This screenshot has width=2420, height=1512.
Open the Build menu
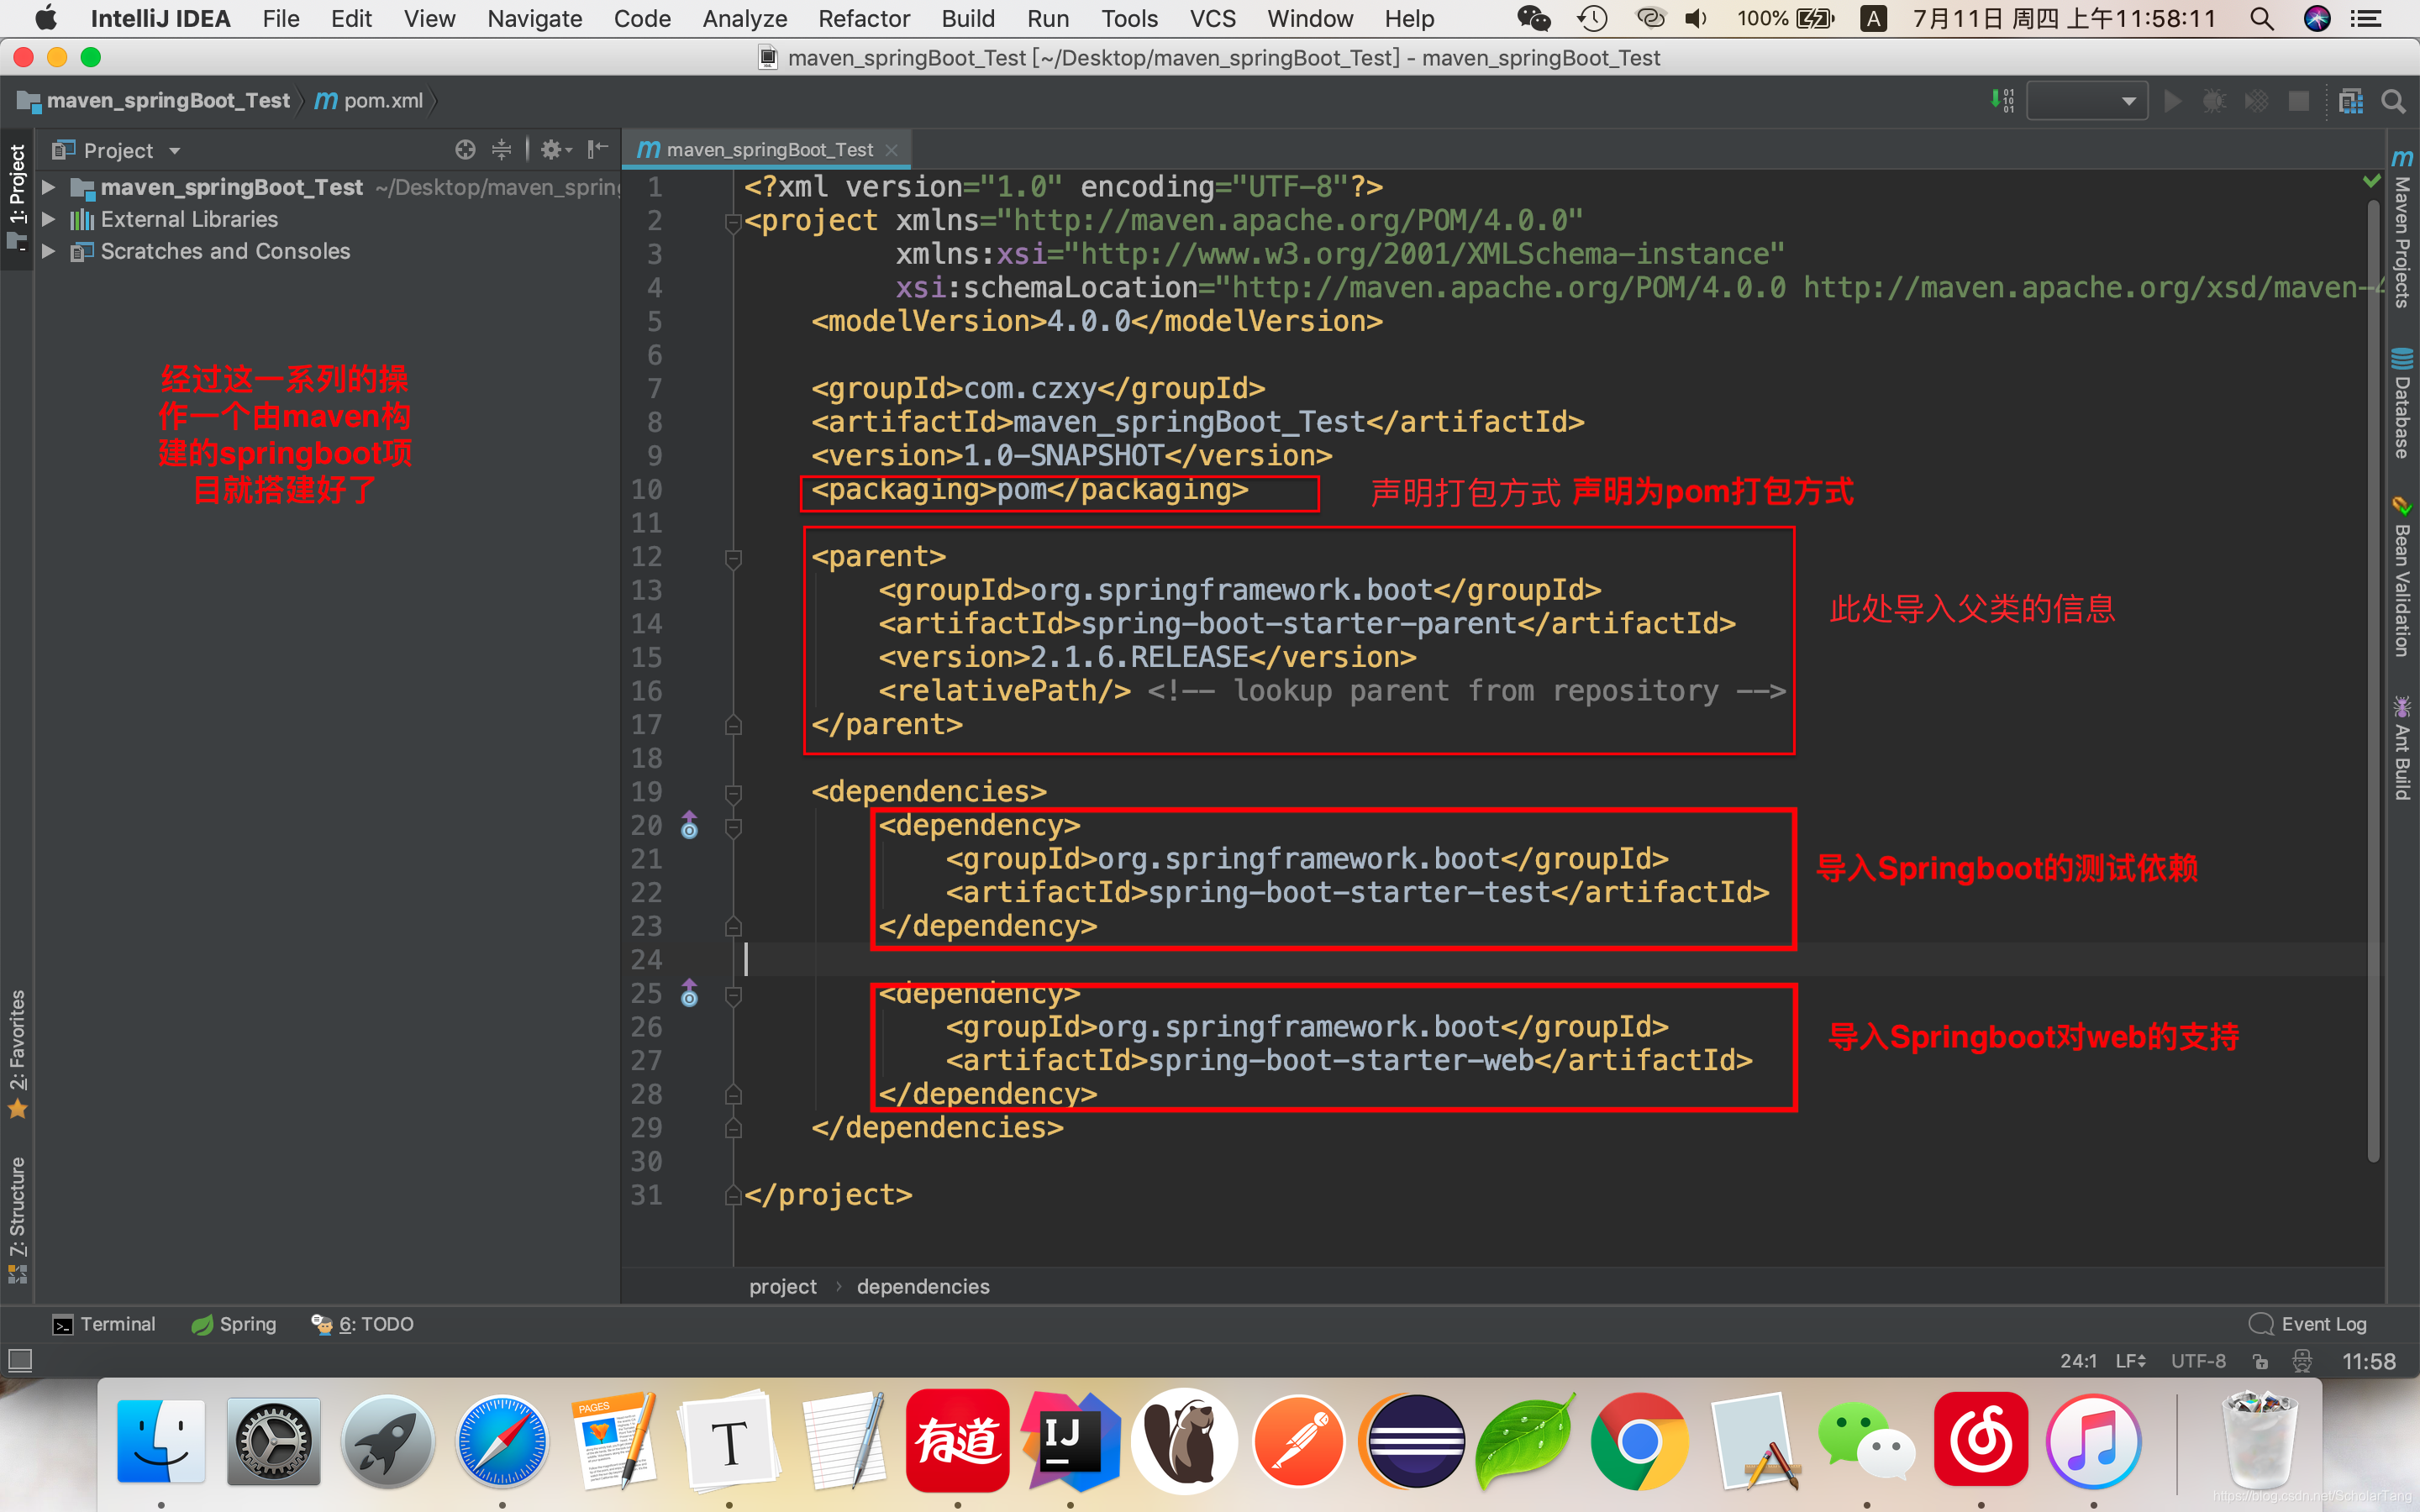click(x=968, y=18)
